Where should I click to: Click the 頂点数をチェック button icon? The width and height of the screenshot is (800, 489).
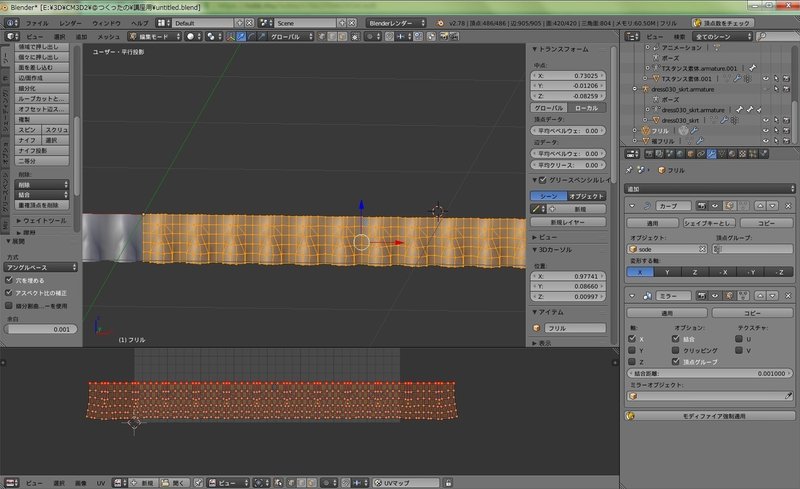pyautogui.click(x=697, y=23)
